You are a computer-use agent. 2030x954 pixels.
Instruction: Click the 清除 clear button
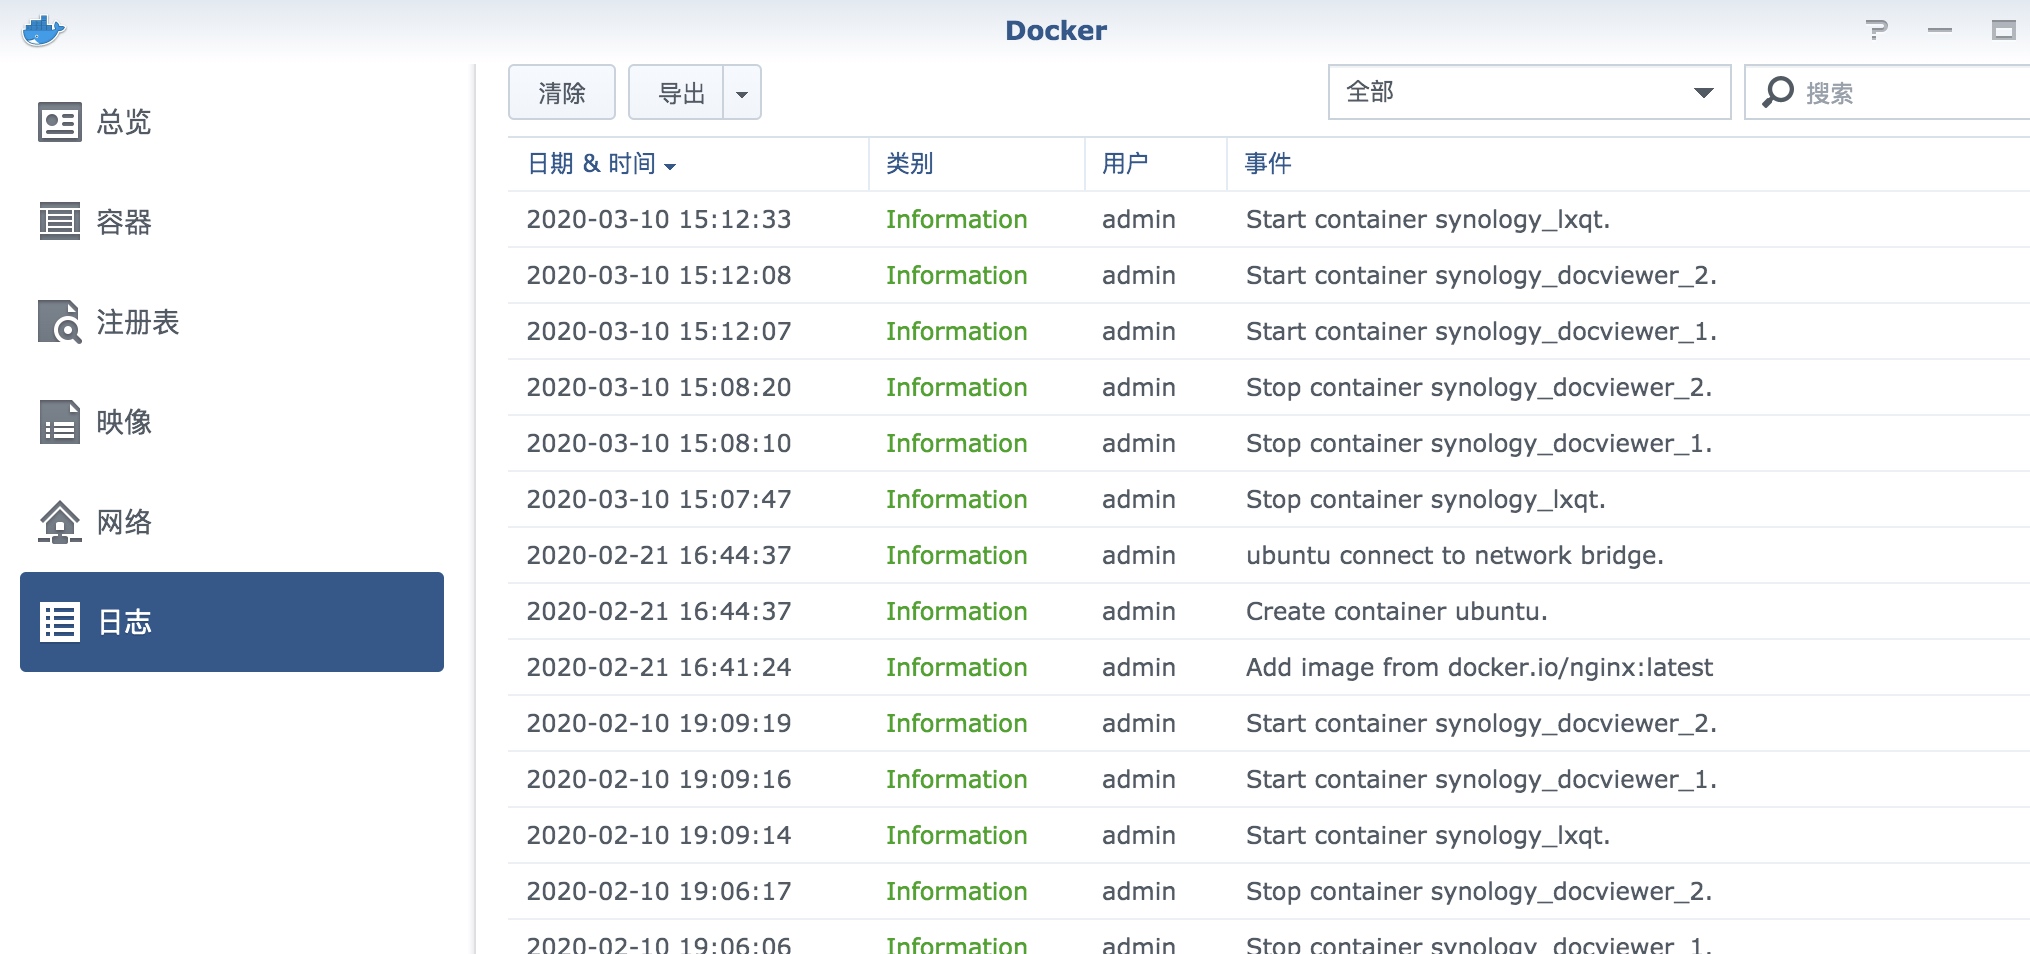pyautogui.click(x=562, y=92)
